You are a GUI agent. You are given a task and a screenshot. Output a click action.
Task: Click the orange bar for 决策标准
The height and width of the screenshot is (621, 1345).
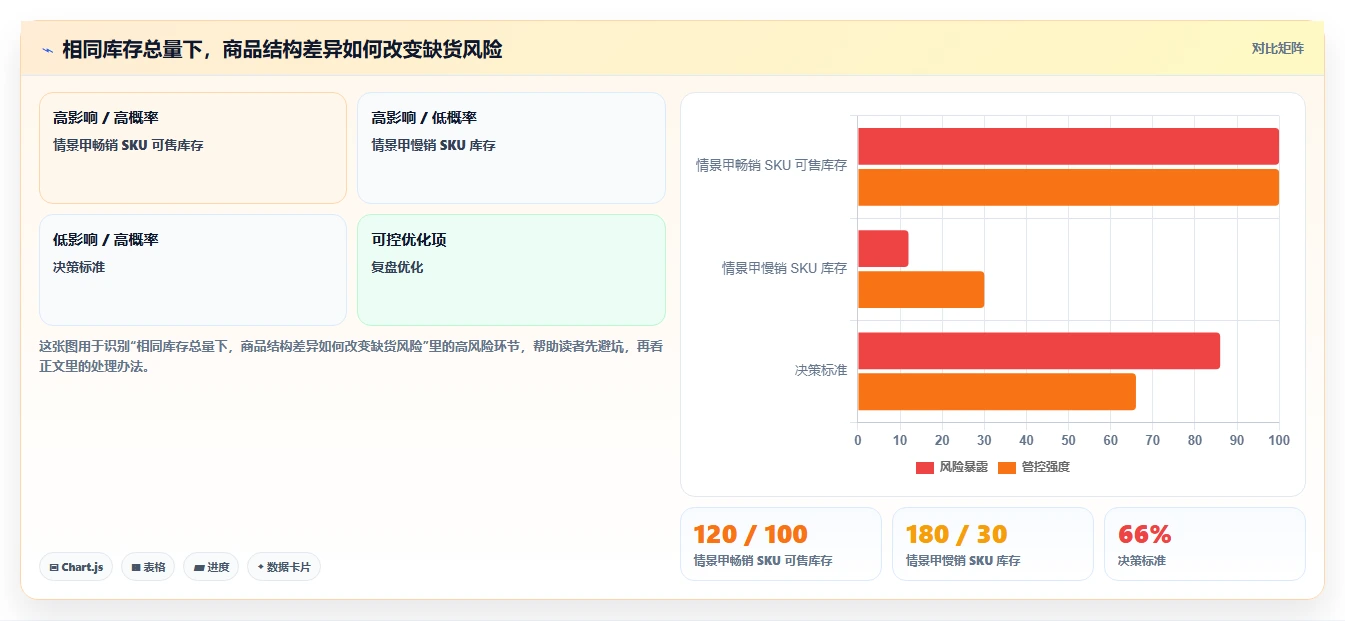pyautogui.click(x=997, y=392)
